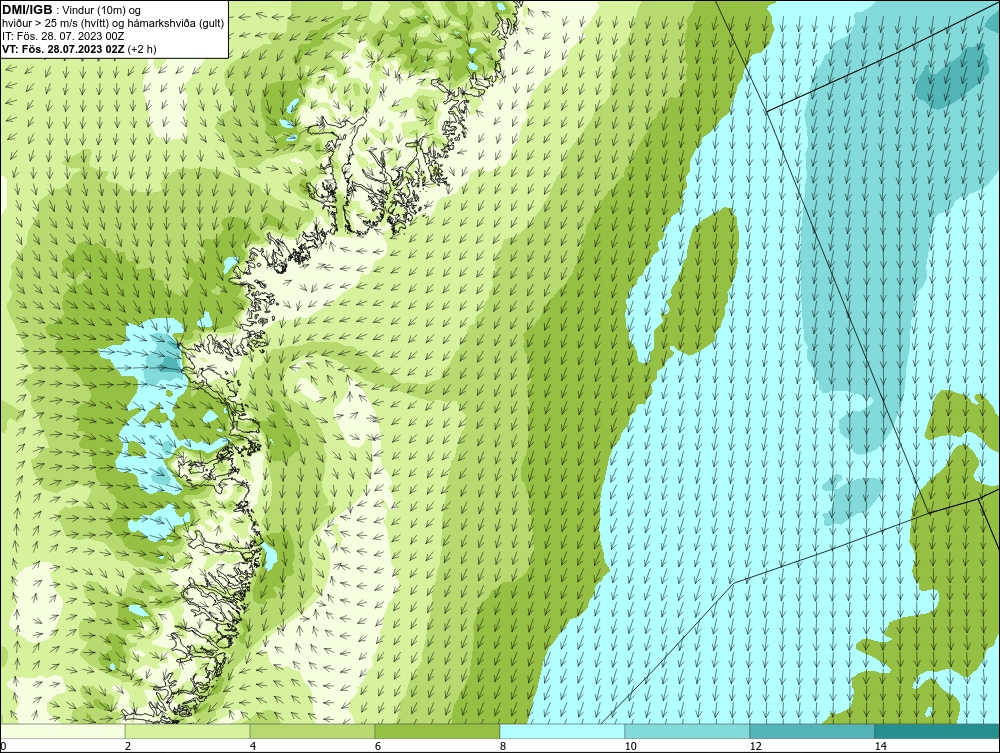Click legend tick label '2'

pyautogui.click(x=128, y=746)
